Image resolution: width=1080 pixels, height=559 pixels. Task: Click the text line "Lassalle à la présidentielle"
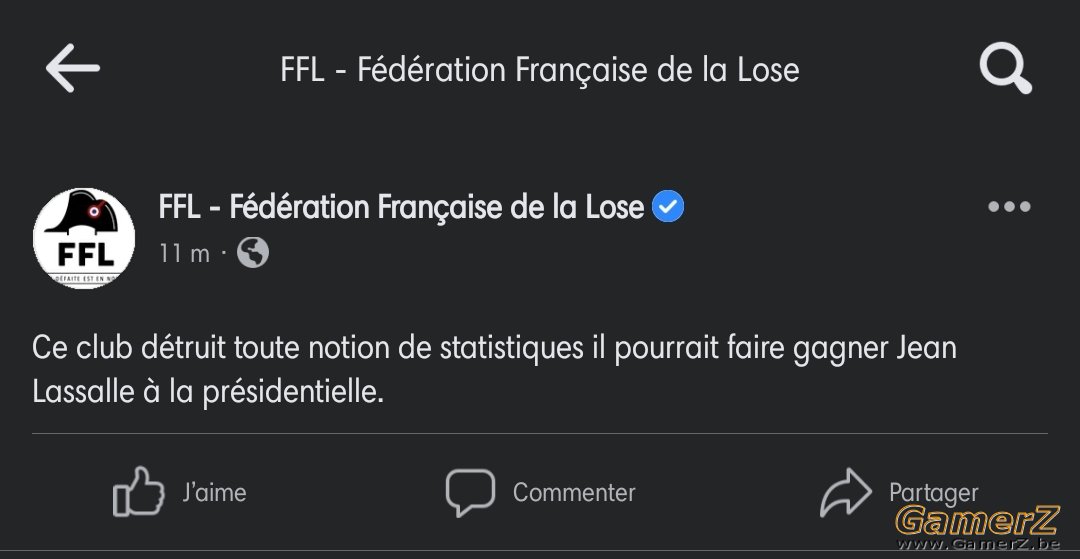point(207,393)
